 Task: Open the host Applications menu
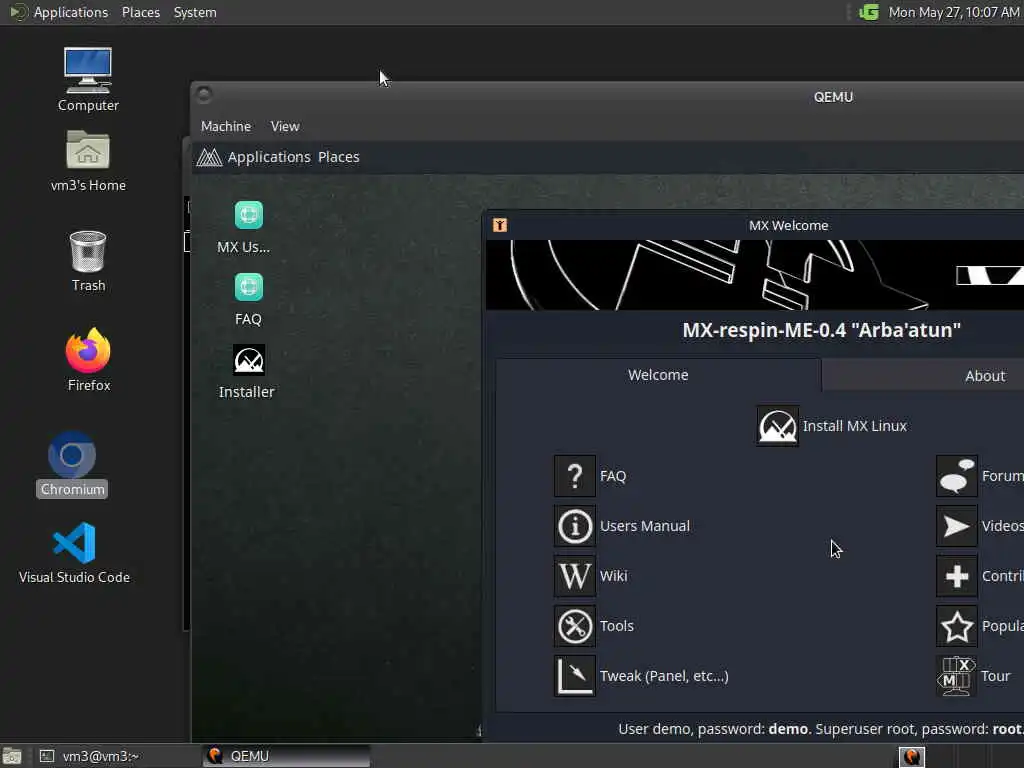pos(71,12)
